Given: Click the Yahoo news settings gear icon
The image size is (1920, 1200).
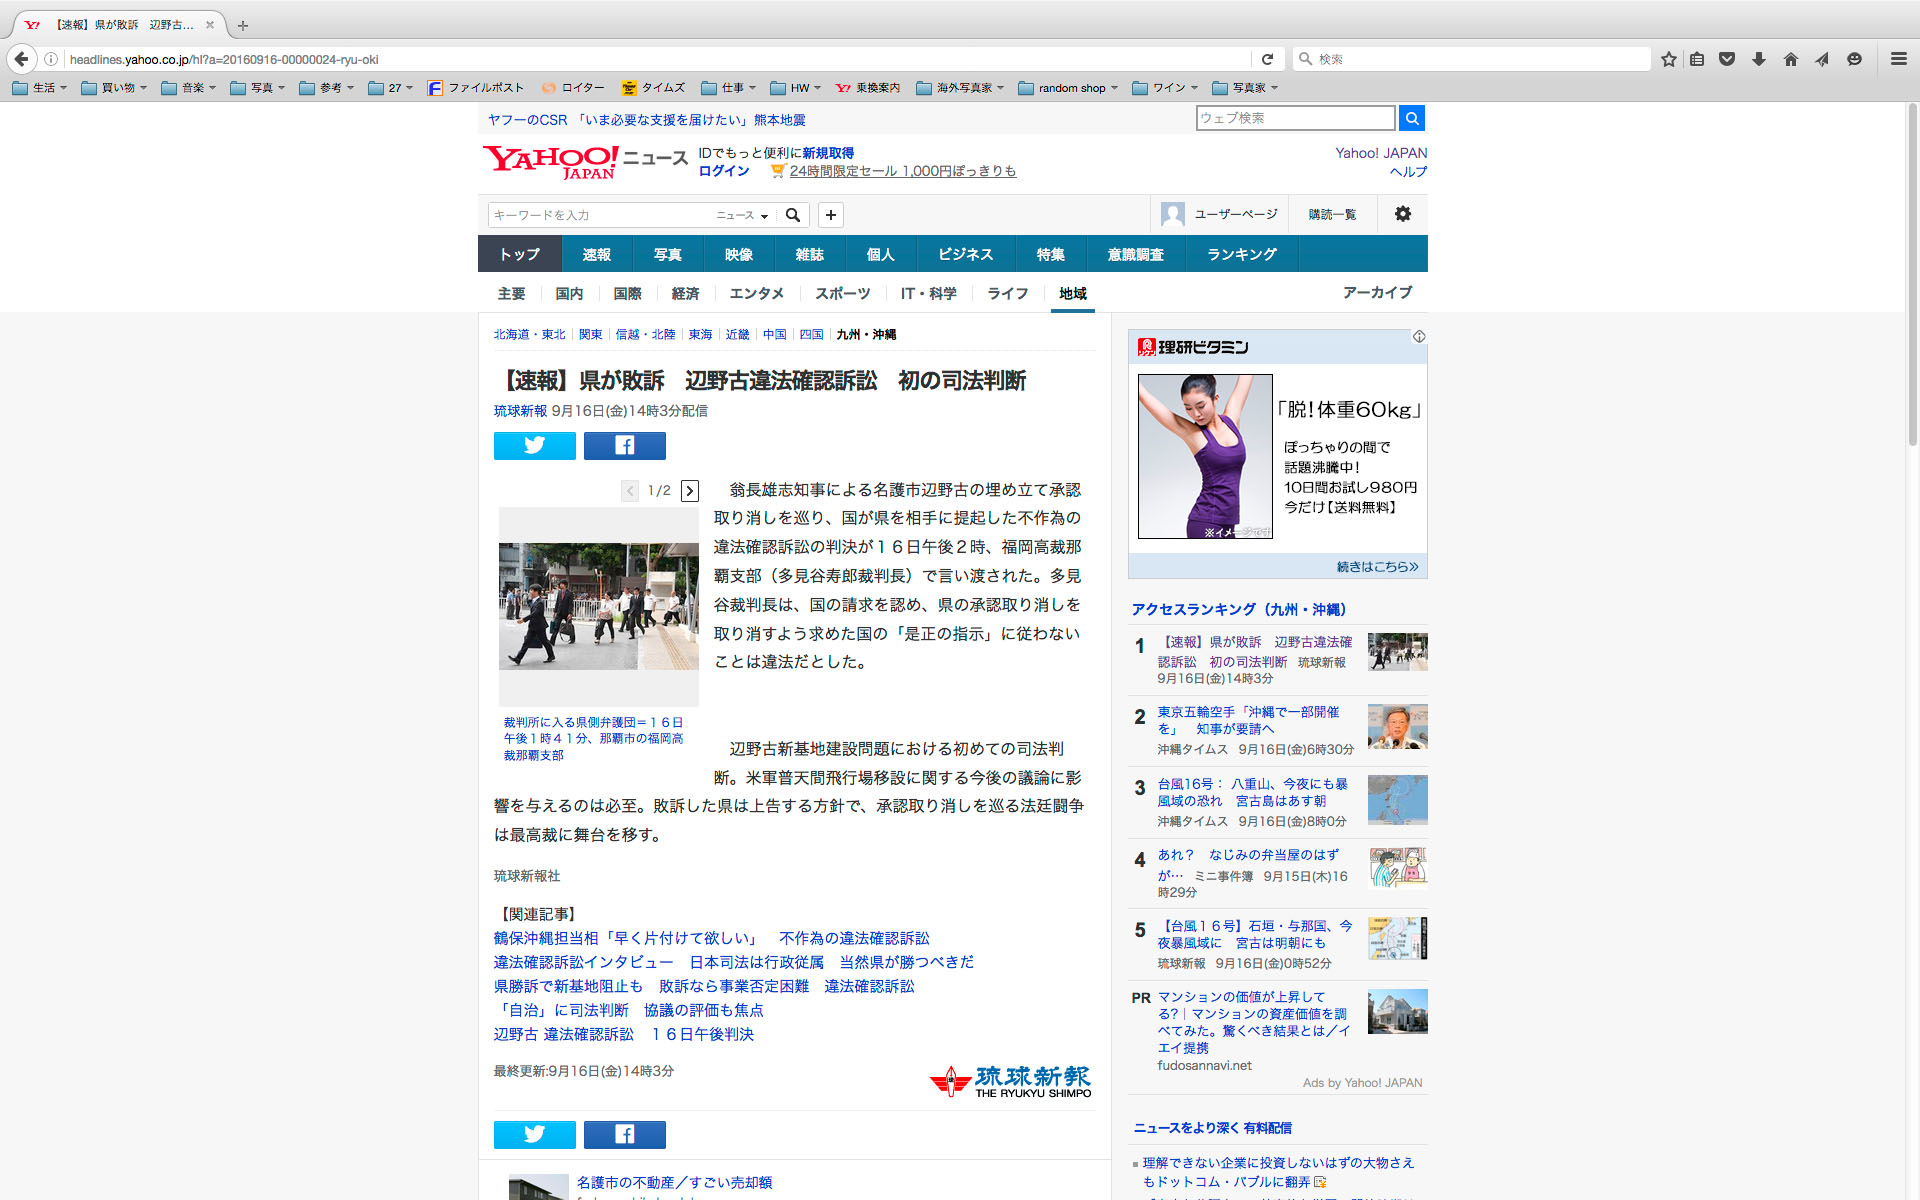Looking at the screenshot, I should [1402, 214].
